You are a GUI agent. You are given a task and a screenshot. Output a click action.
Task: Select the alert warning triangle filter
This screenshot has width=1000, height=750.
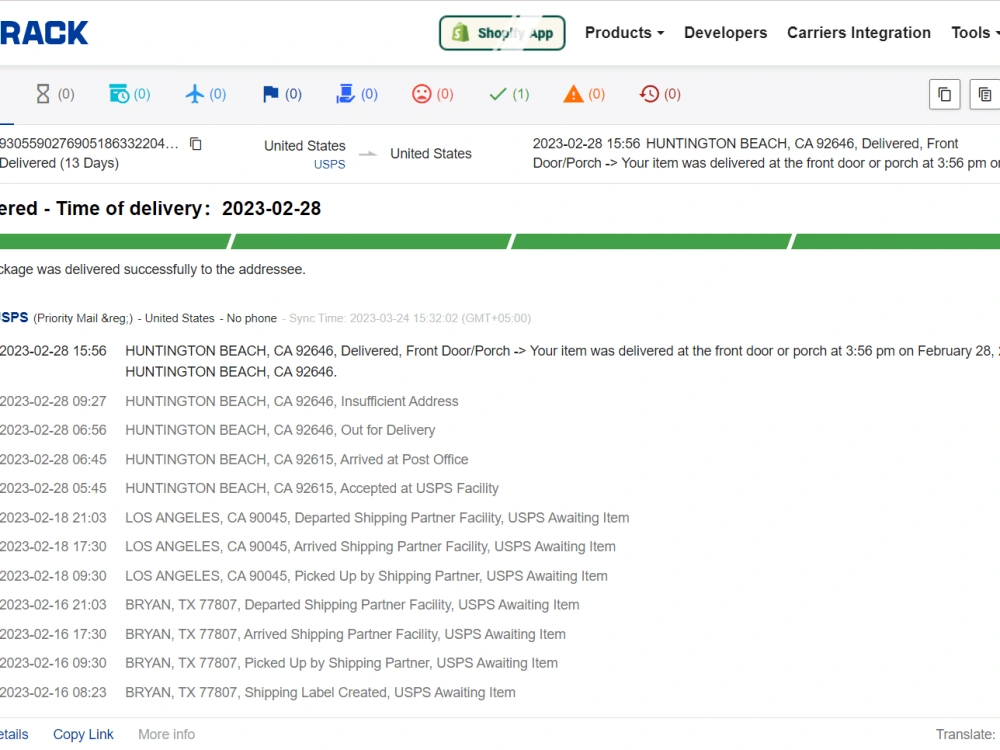coord(584,94)
